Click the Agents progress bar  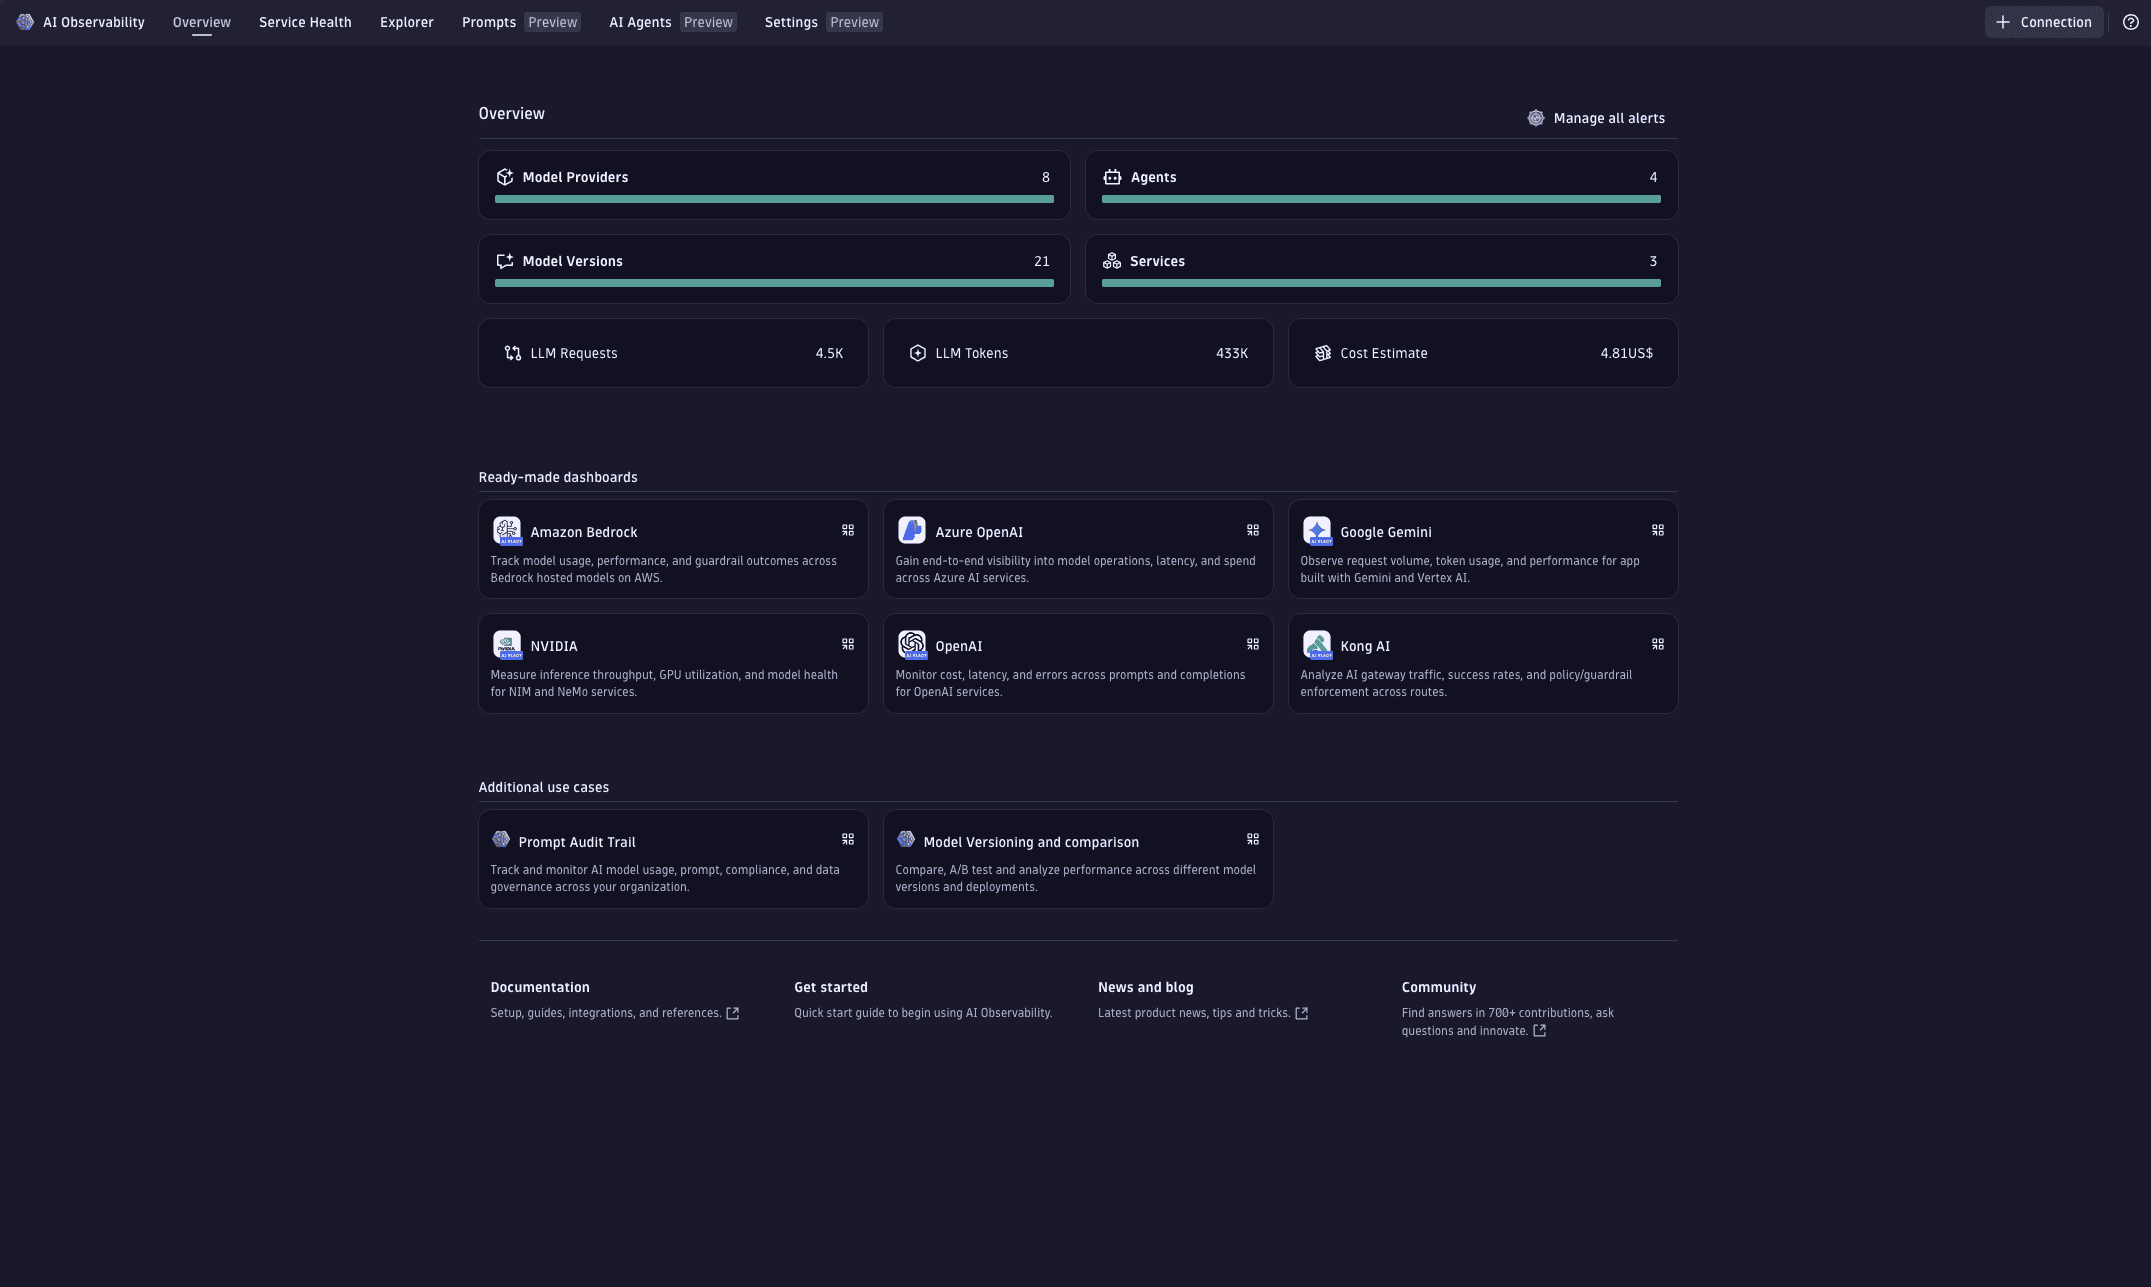(x=1381, y=199)
